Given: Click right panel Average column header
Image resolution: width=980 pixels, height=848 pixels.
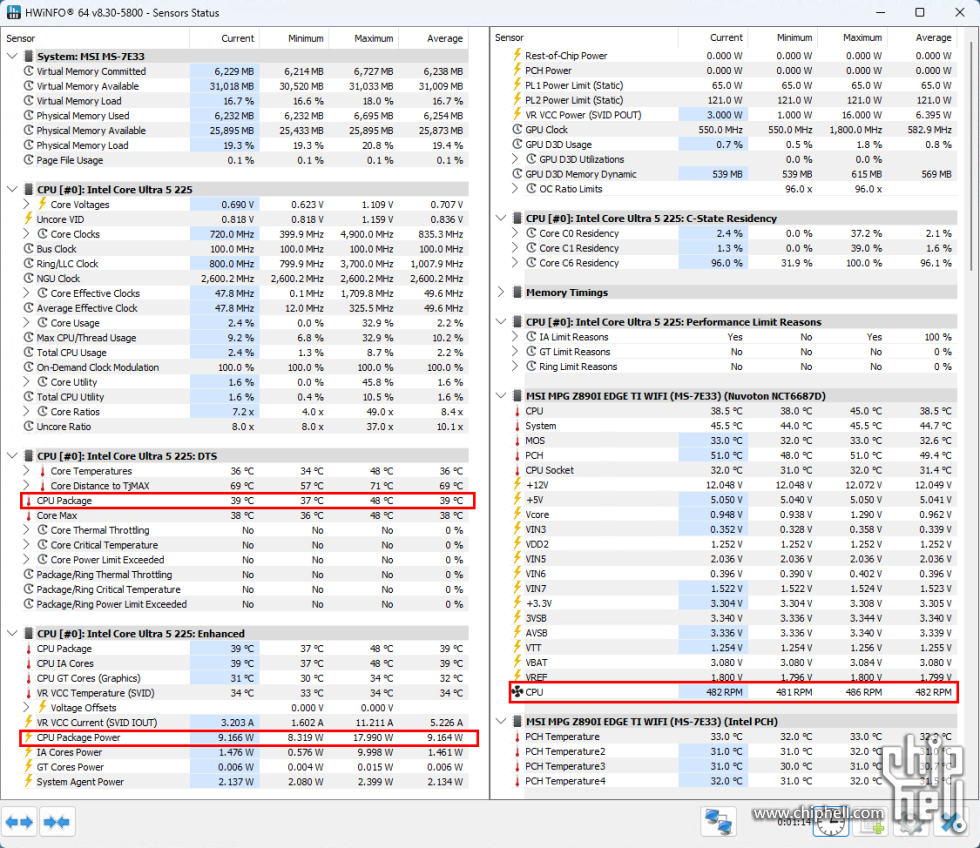Looking at the screenshot, I should click(922, 37).
